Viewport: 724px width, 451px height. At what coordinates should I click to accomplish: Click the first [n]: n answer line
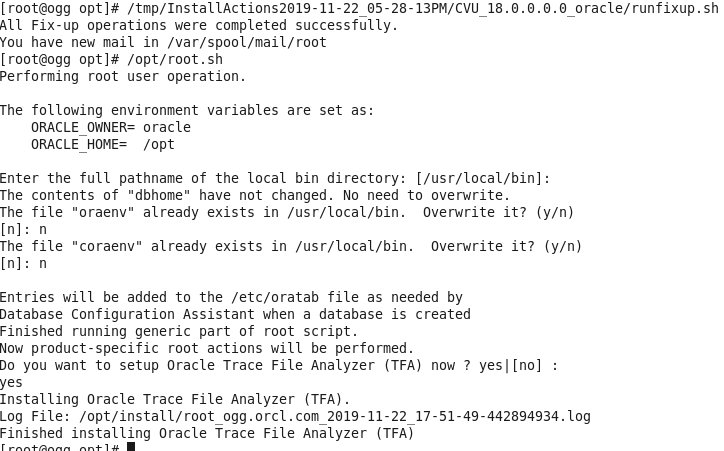click(x=24, y=229)
